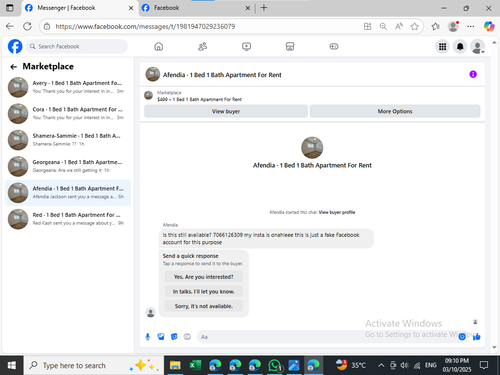The image size is (500, 375).
Task: Click the address bar URL
Action: tap(145, 26)
